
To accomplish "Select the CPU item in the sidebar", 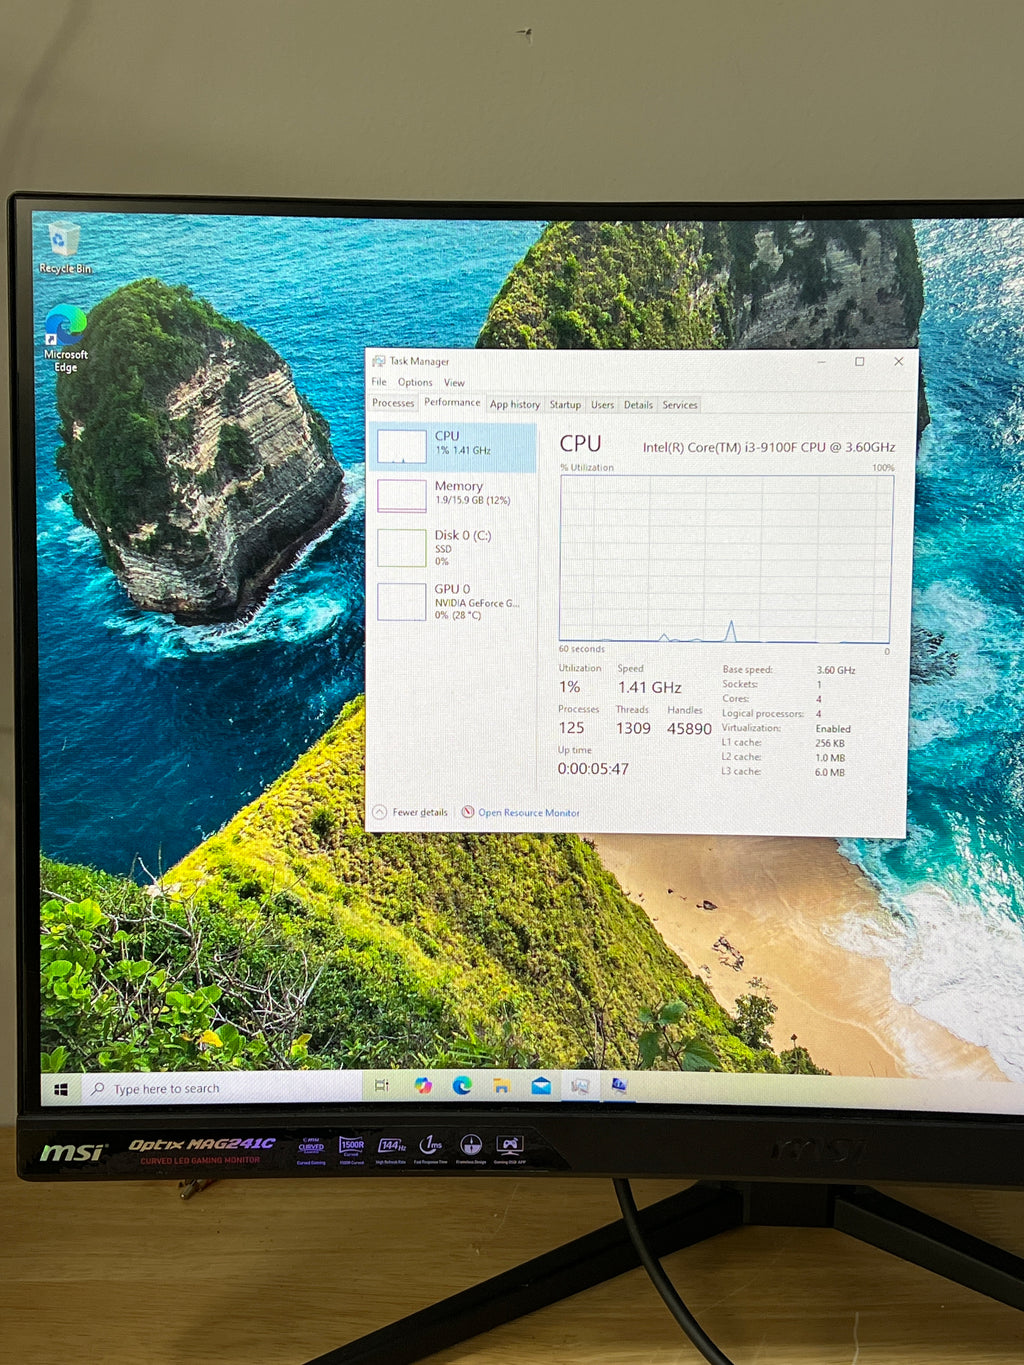I will coord(454,447).
